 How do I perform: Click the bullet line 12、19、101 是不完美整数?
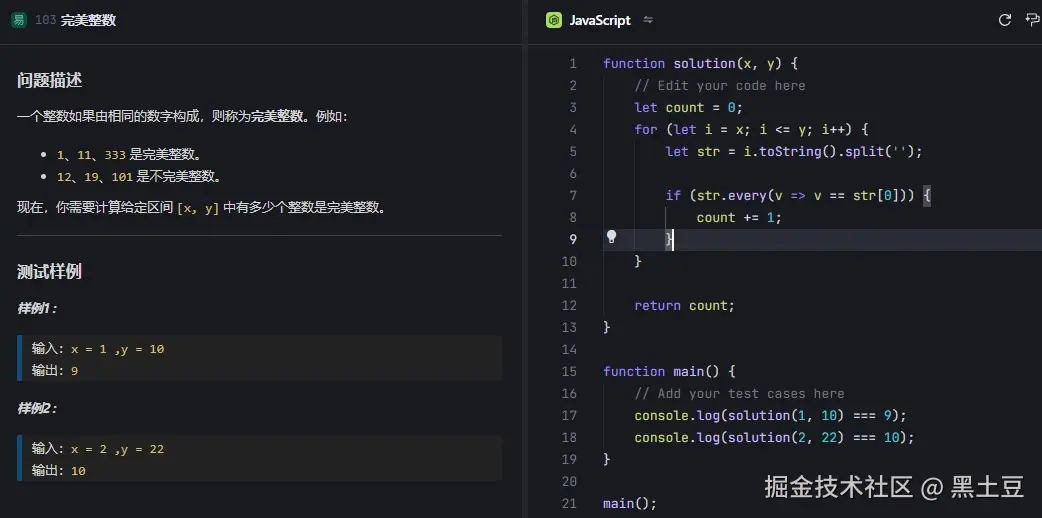(x=138, y=177)
